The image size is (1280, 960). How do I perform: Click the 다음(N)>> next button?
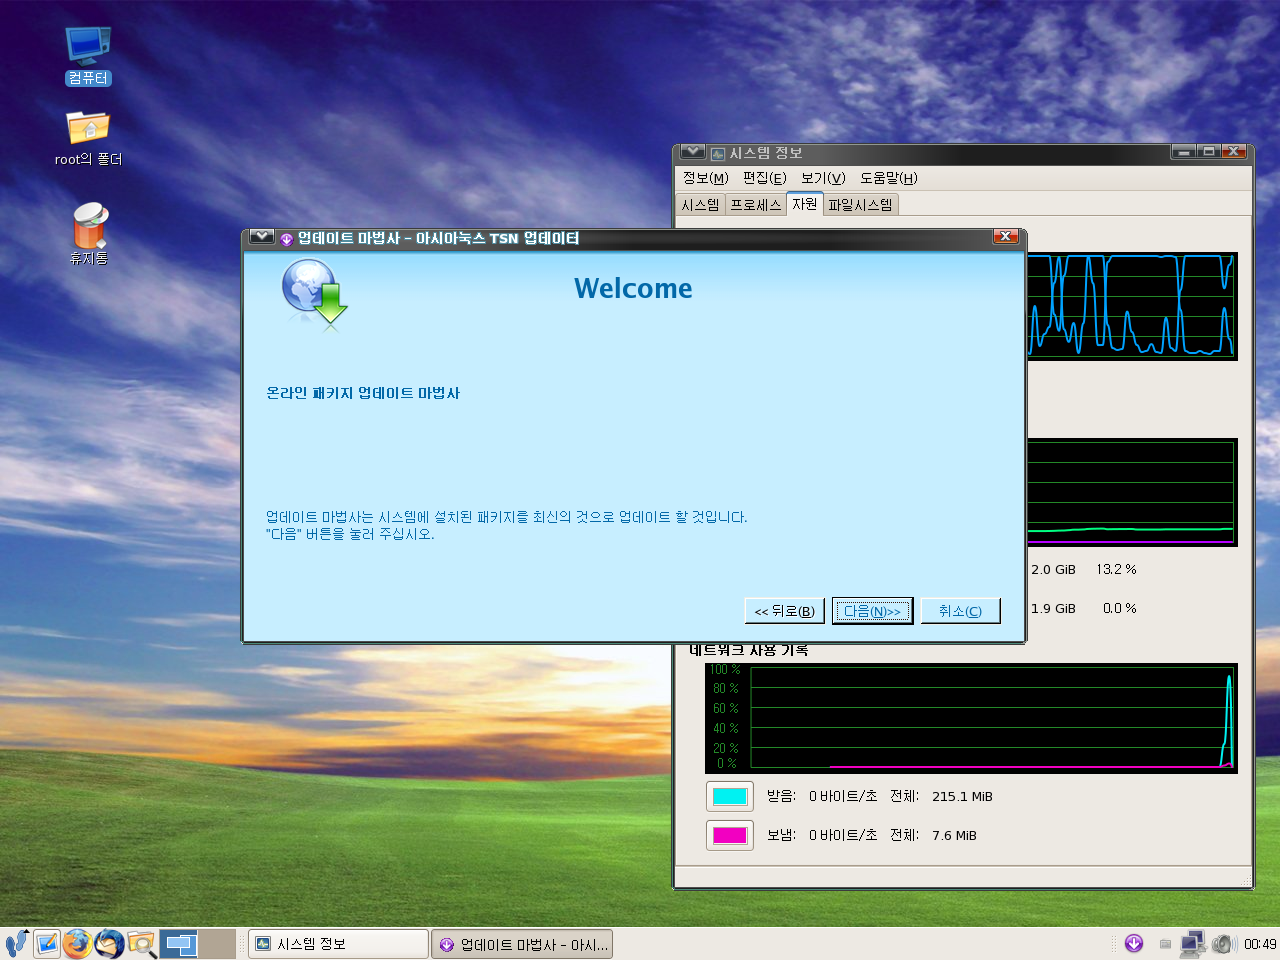coord(872,611)
